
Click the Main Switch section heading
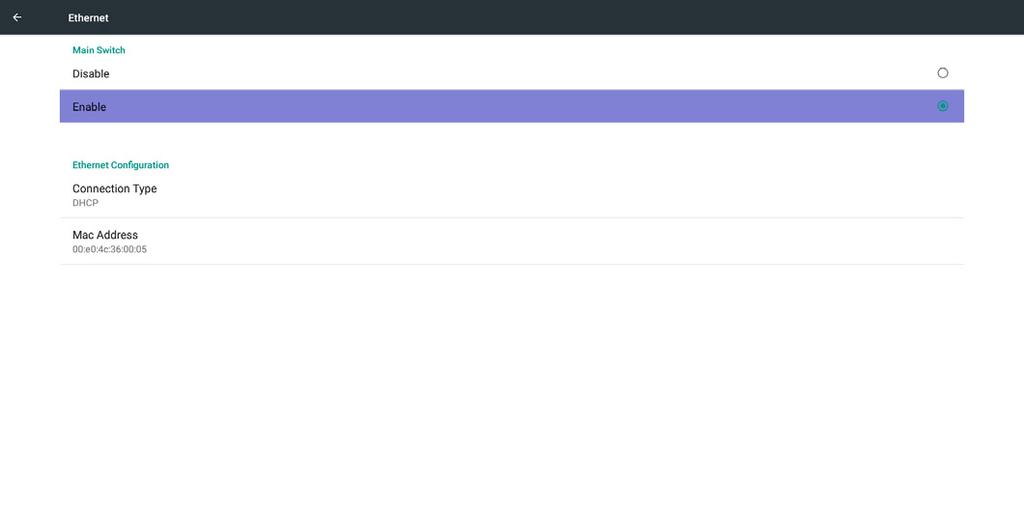99,50
